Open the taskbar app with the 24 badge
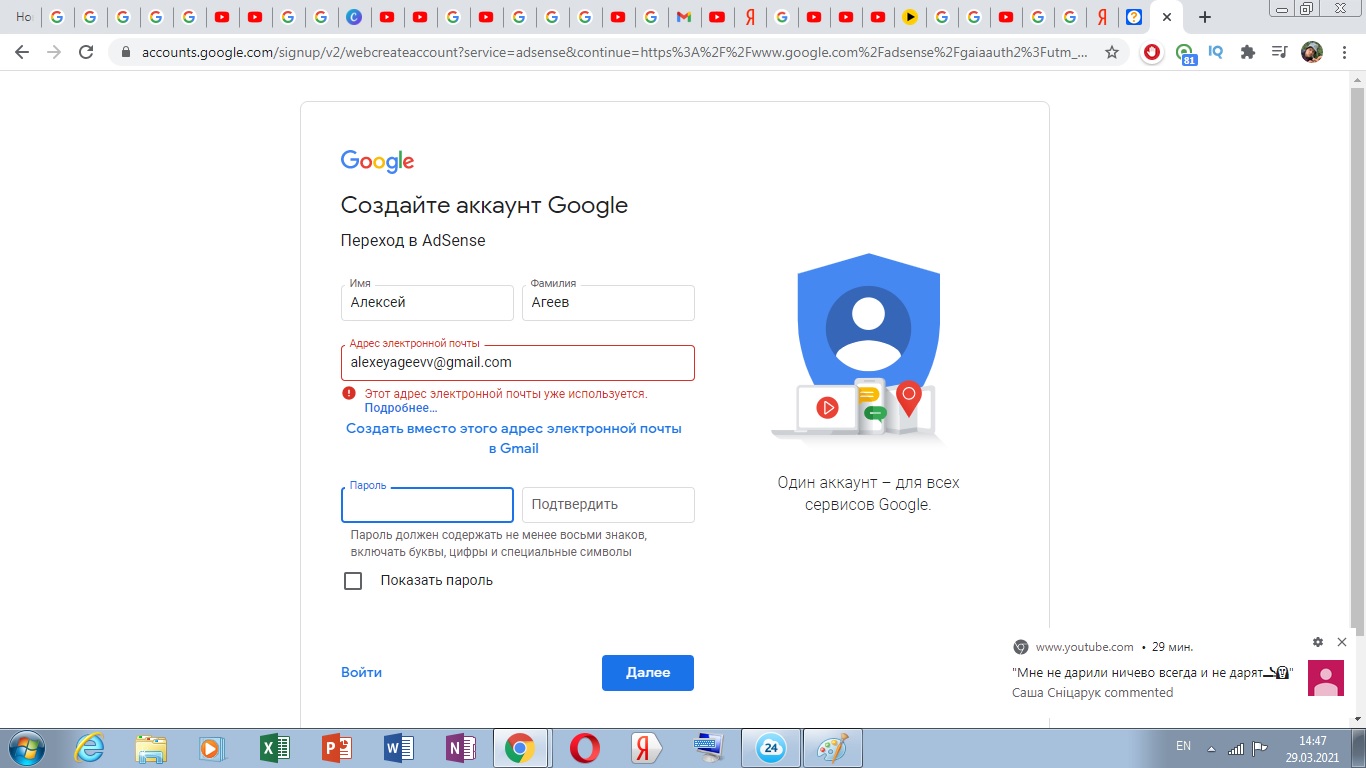The image size is (1366, 768). [771, 748]
